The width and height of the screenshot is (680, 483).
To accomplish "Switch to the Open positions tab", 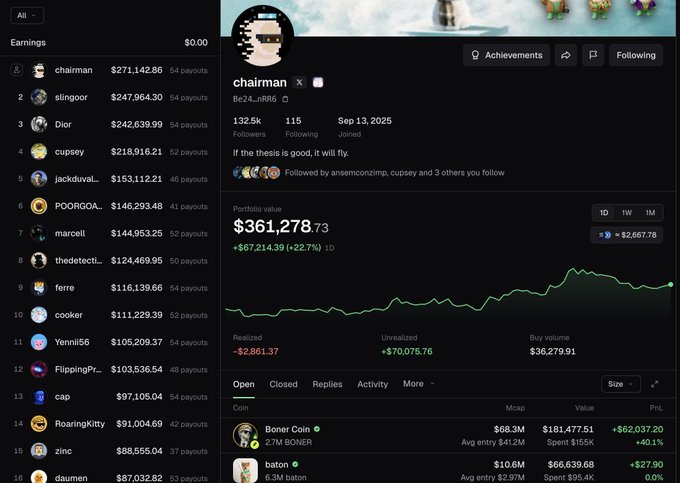I will tap(244, 384).
